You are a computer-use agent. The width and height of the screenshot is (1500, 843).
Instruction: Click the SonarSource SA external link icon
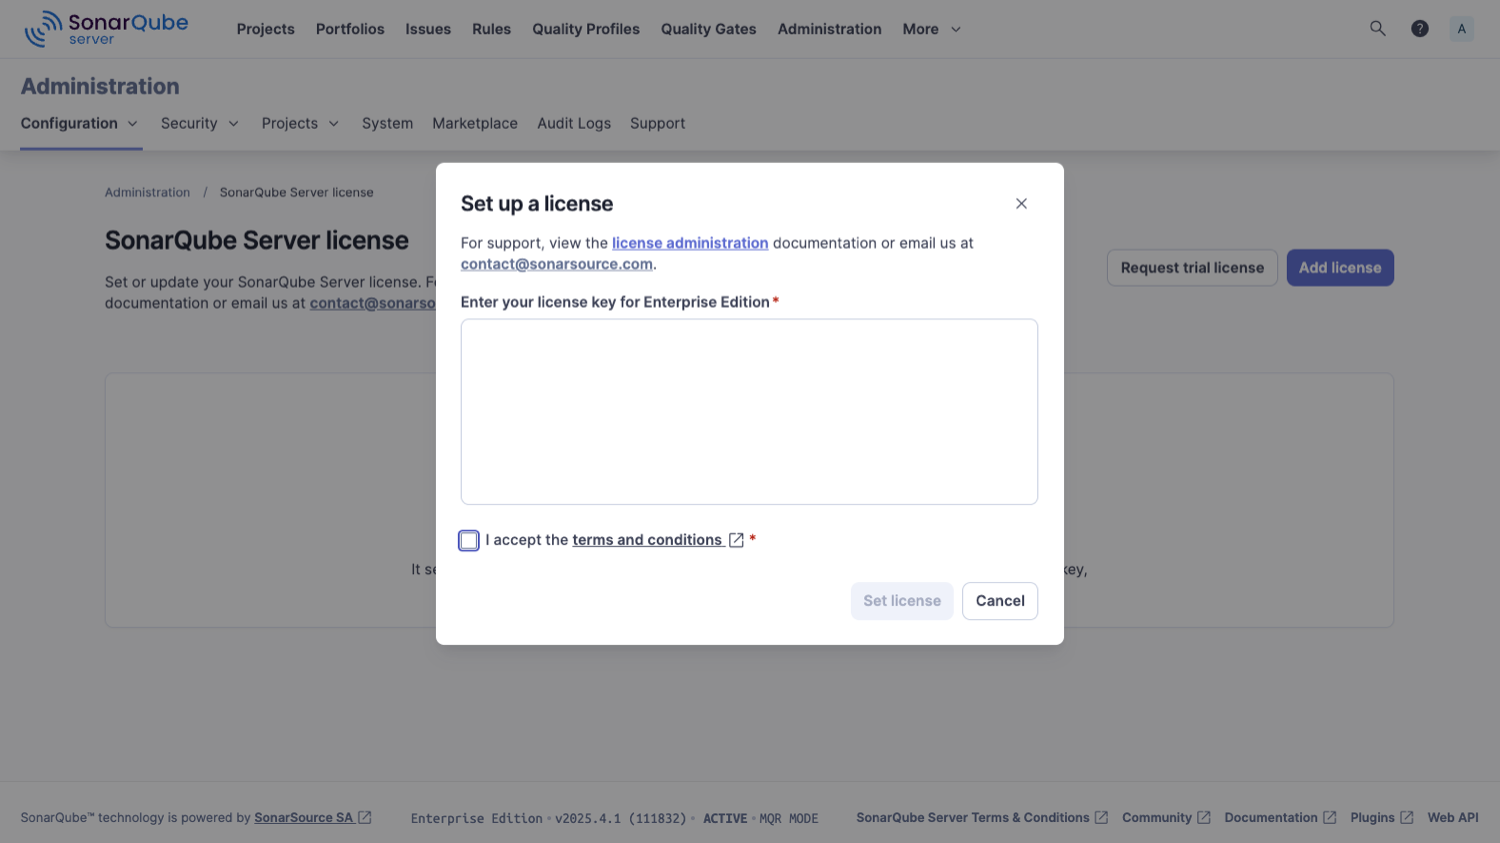[364, 817]
